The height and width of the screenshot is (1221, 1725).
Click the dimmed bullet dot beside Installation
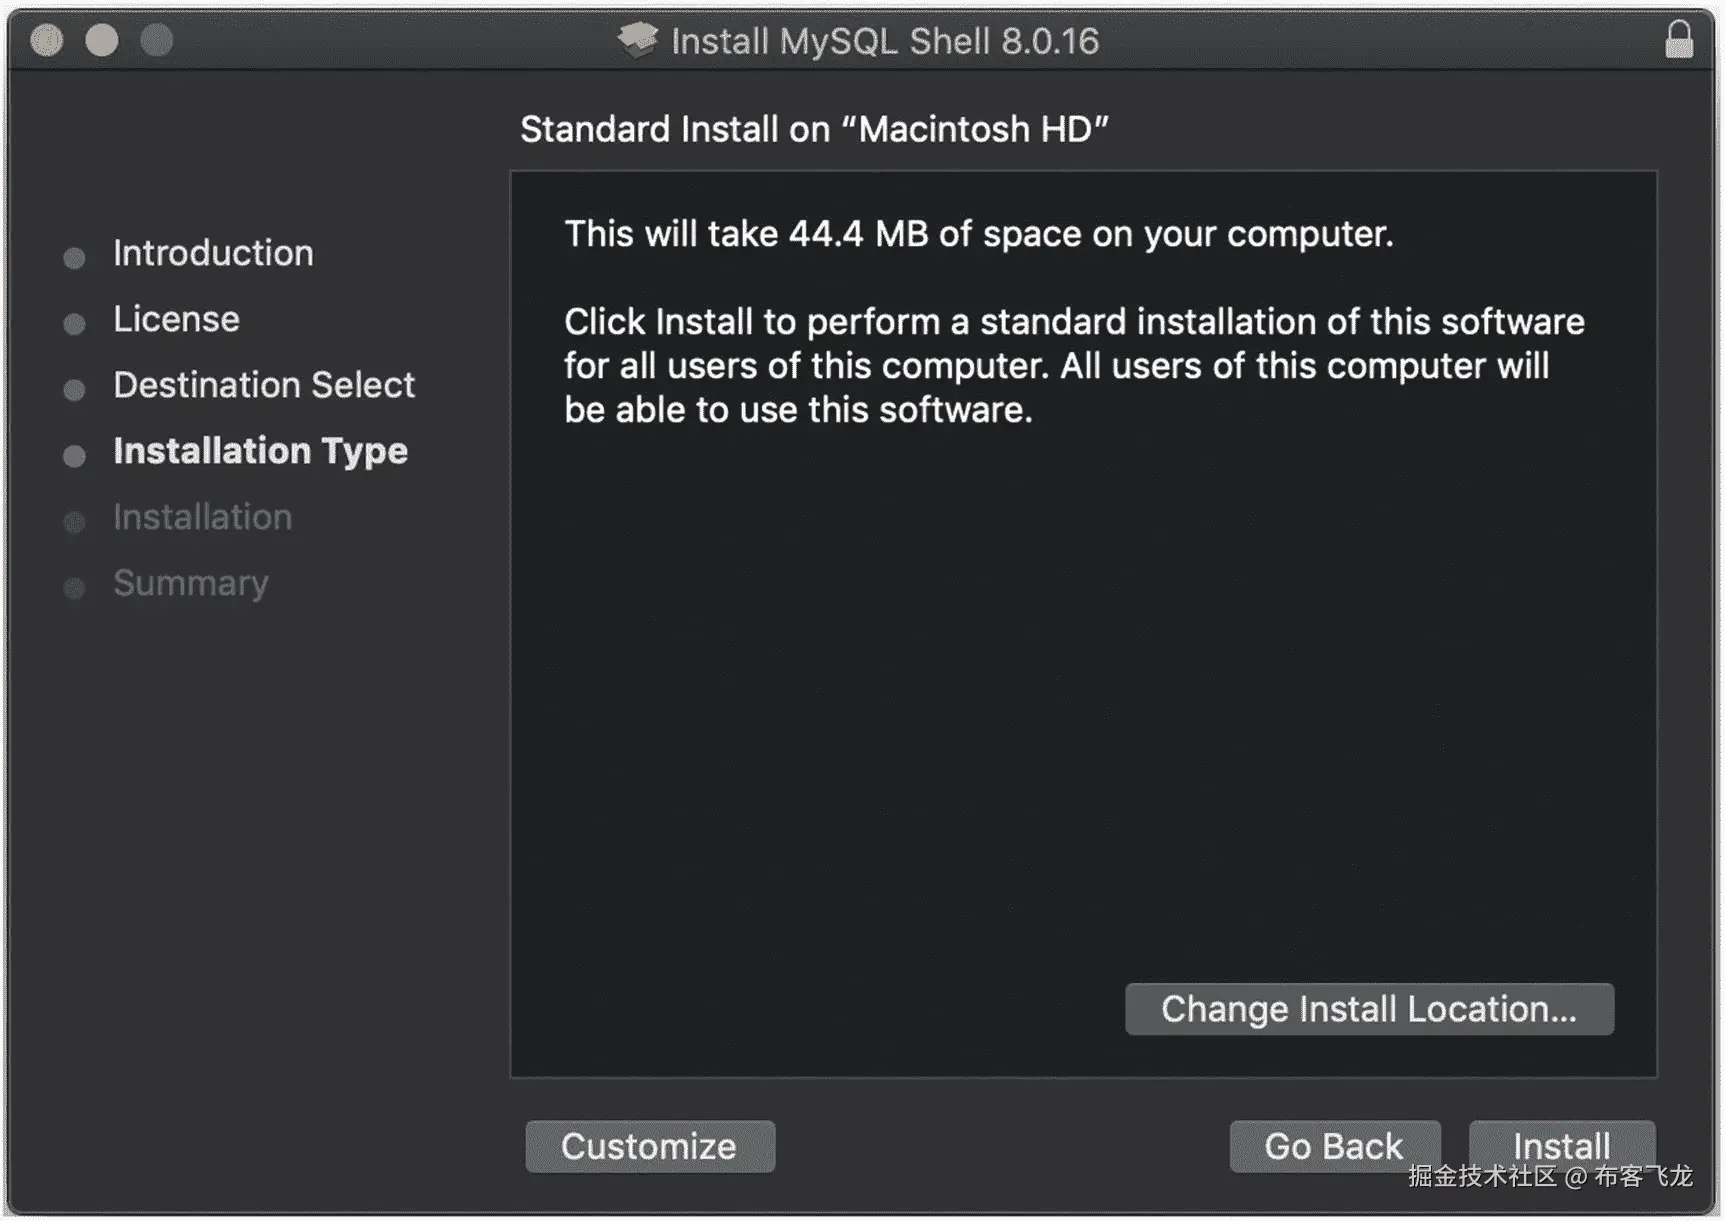pyautogui.click(x=74, y=522)
